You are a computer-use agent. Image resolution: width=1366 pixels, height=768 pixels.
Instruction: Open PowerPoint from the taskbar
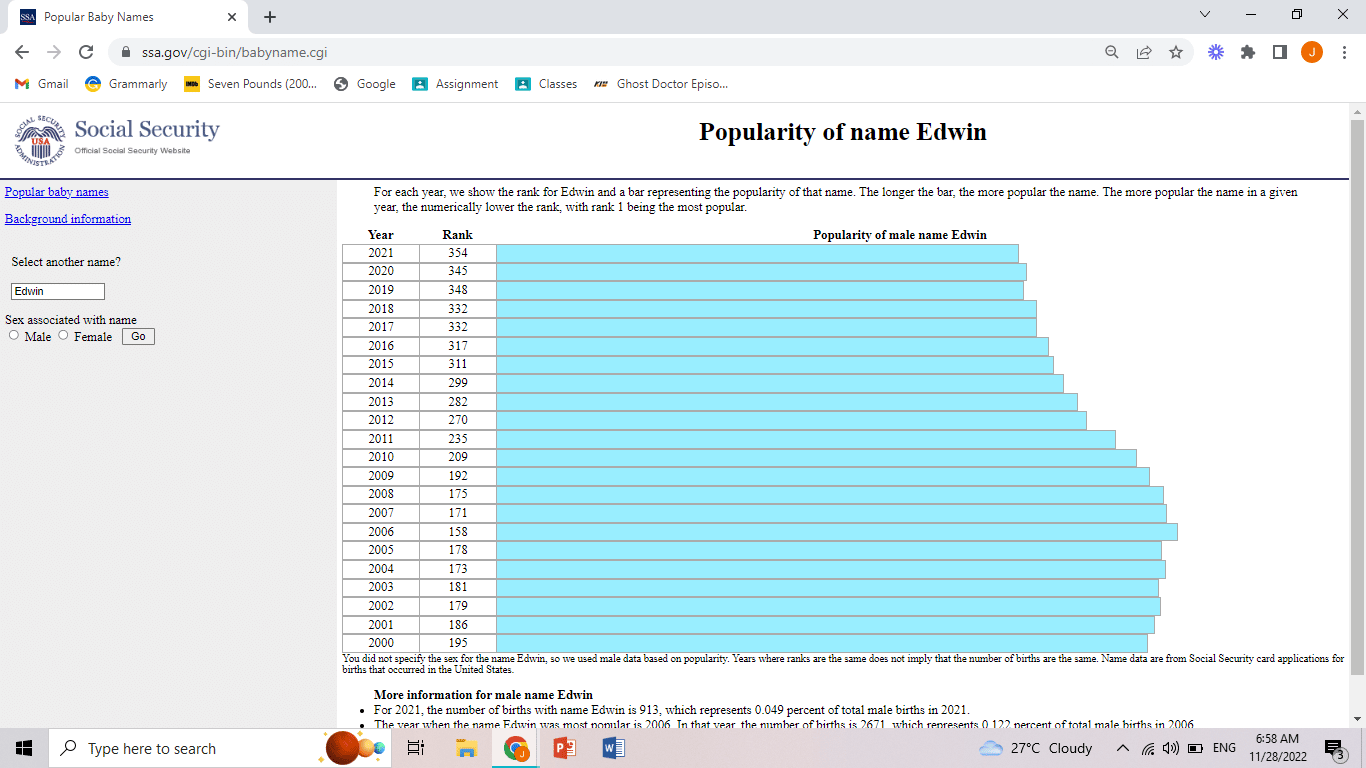click(x=565, y=748)
